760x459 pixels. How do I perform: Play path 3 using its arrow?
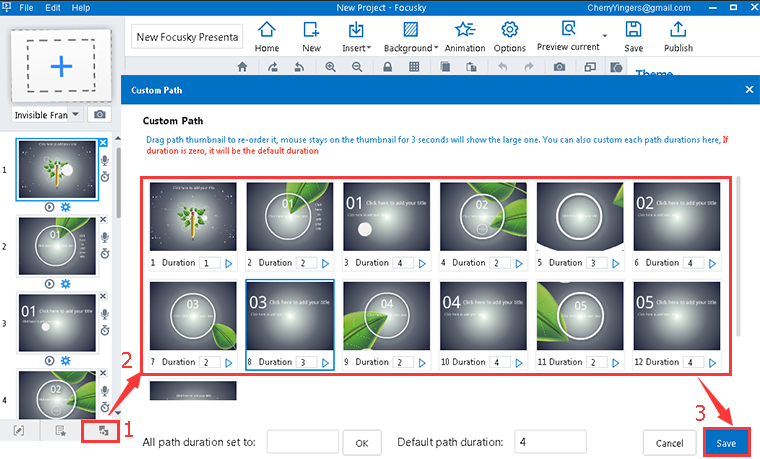coord(422,263)
